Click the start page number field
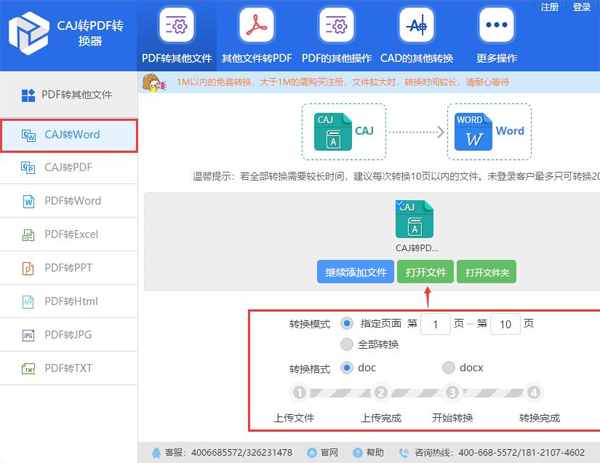The image size is (600, 463). coord(435,324)
